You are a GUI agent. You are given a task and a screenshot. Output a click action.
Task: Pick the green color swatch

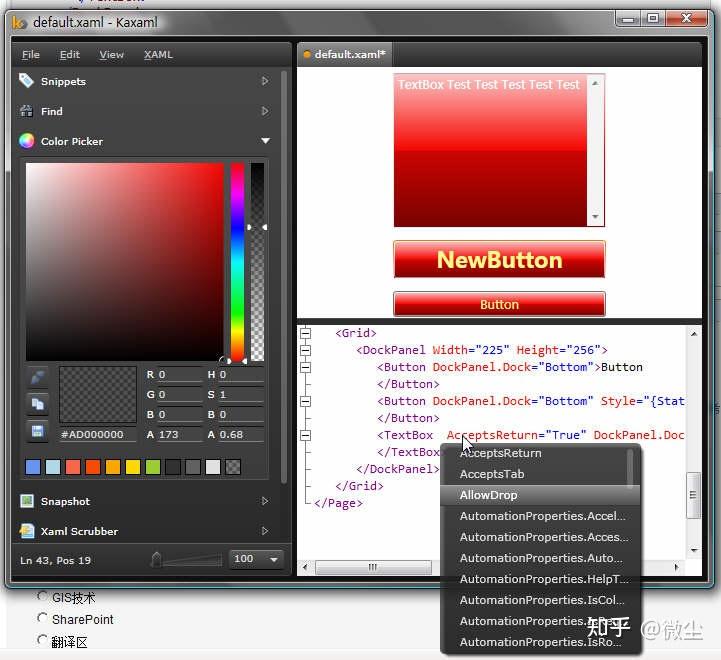point(153,467)
